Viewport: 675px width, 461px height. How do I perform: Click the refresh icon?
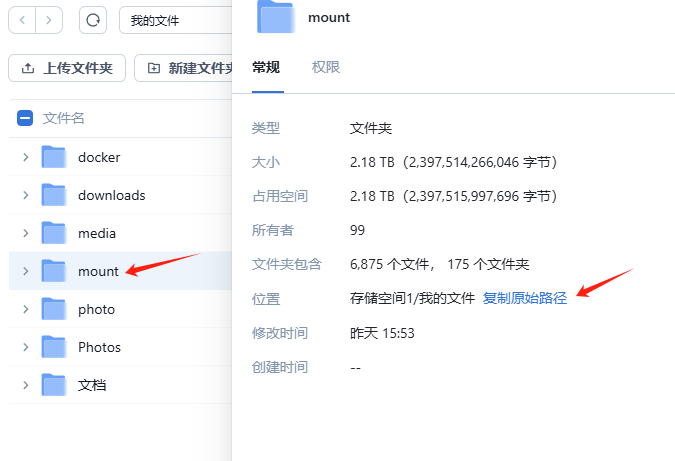pyautogui.click(x=93, y=20)
